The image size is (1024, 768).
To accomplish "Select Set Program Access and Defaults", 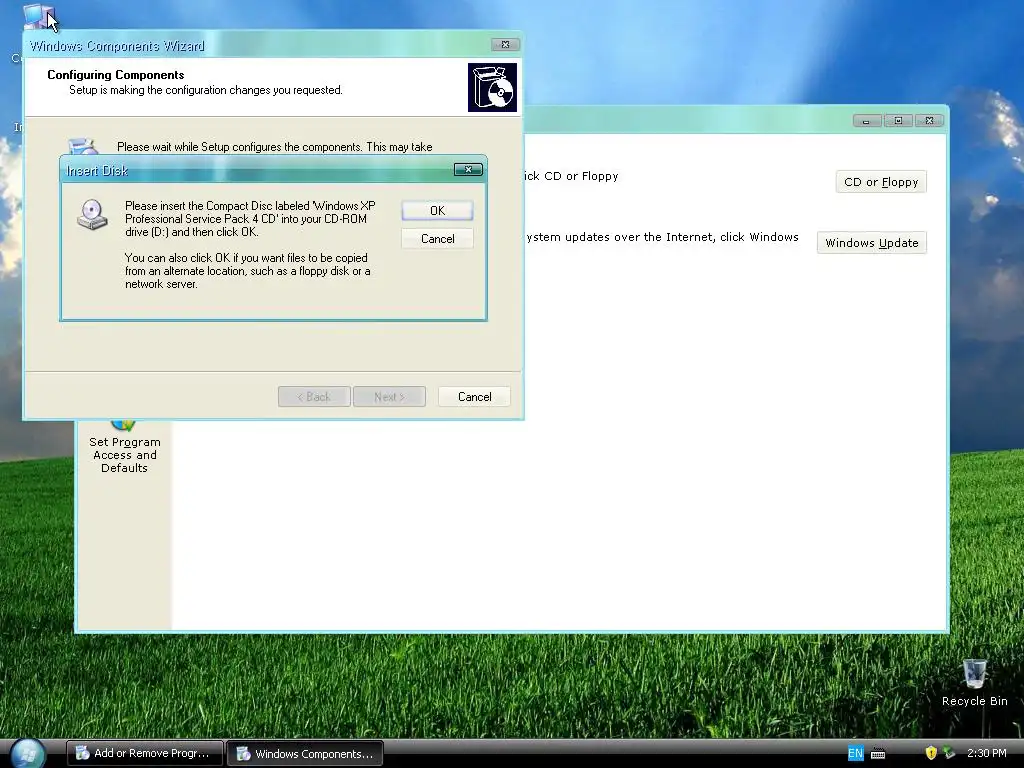I will tap(124, 448).
